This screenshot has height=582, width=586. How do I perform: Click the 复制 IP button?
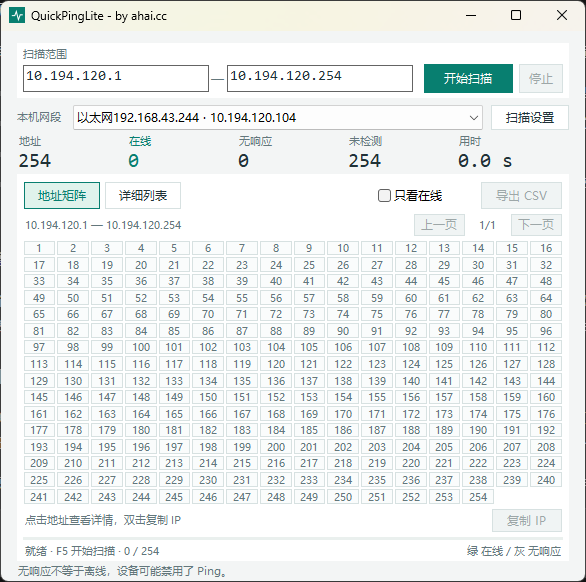526,520
